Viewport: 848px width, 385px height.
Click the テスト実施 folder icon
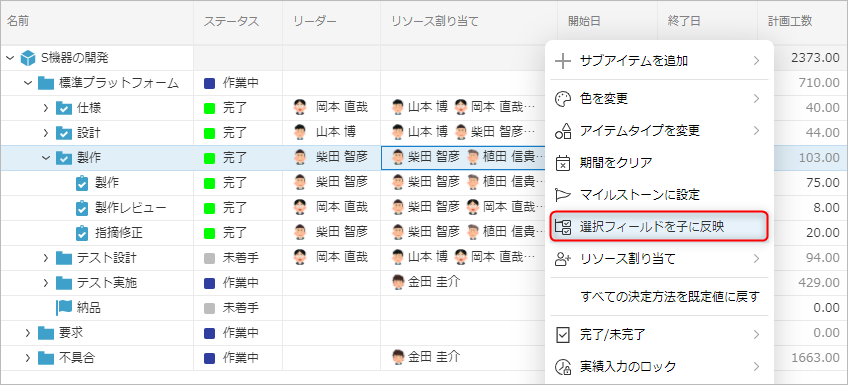(x=64, y=282)
